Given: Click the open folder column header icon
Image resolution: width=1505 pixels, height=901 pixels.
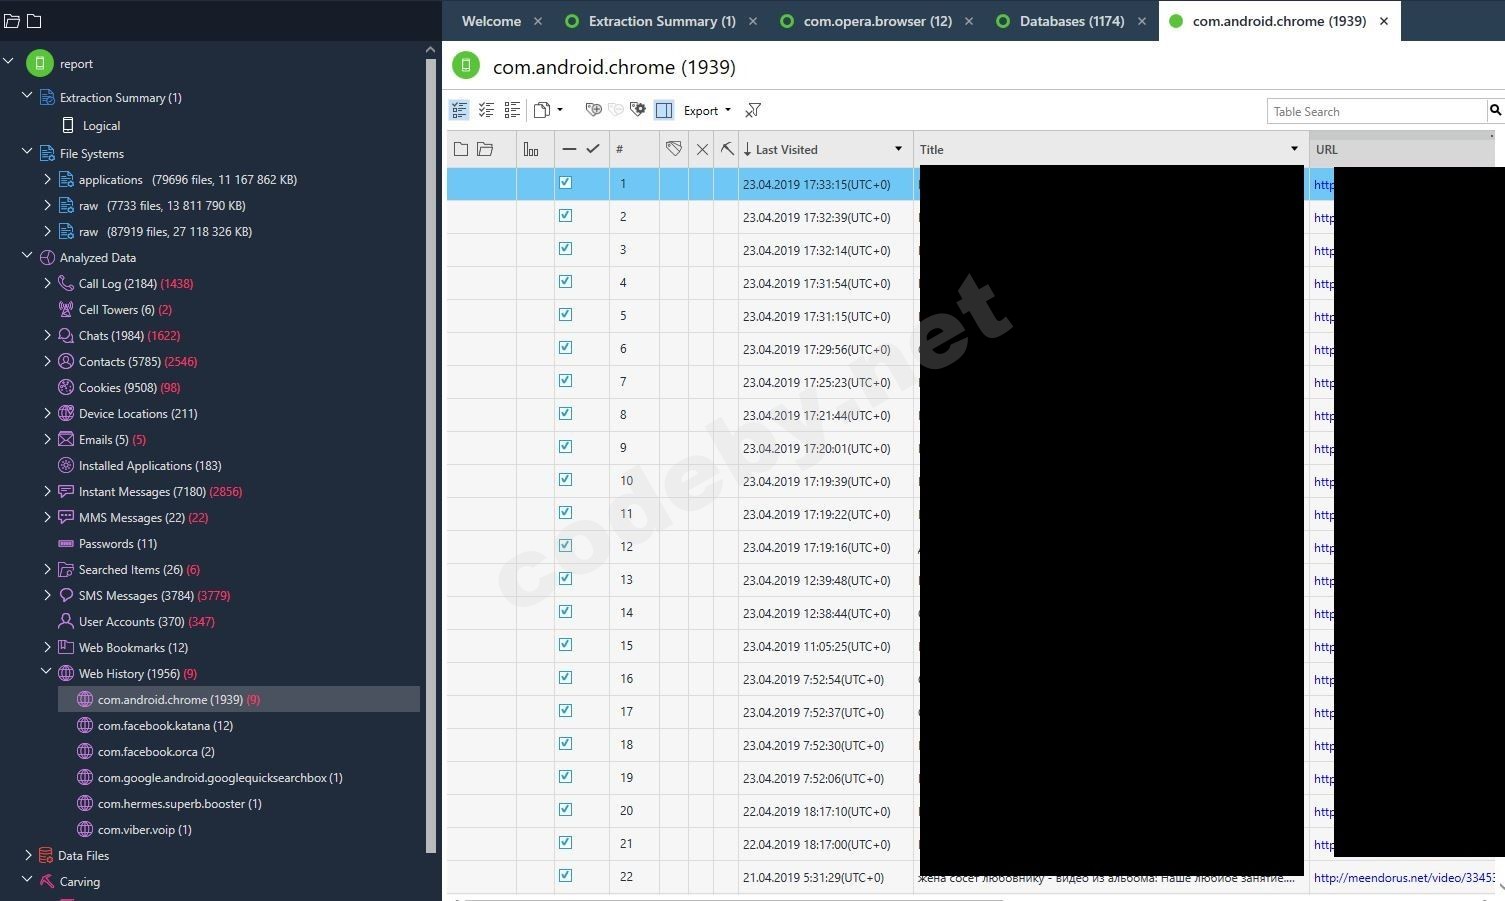Looking at the screenshot, I should click(x=485, y=149).
